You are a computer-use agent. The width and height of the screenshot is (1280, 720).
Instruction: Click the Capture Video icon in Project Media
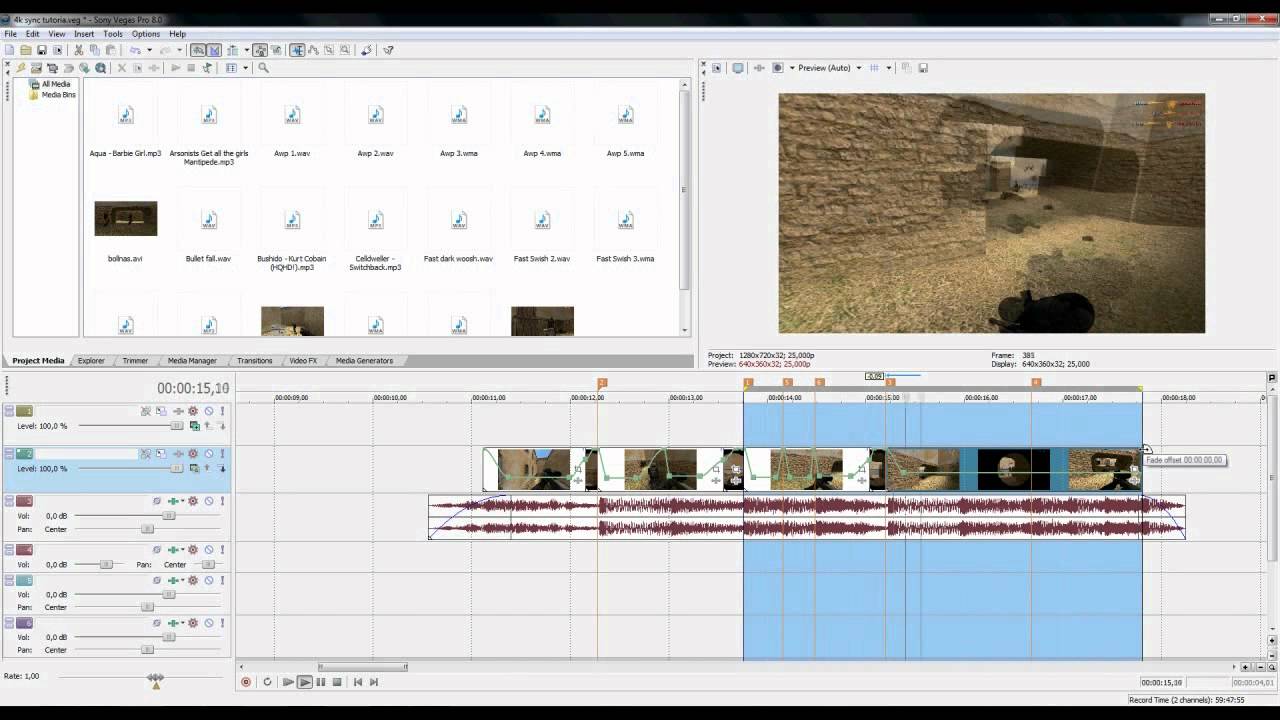click(x=52, y=68)
